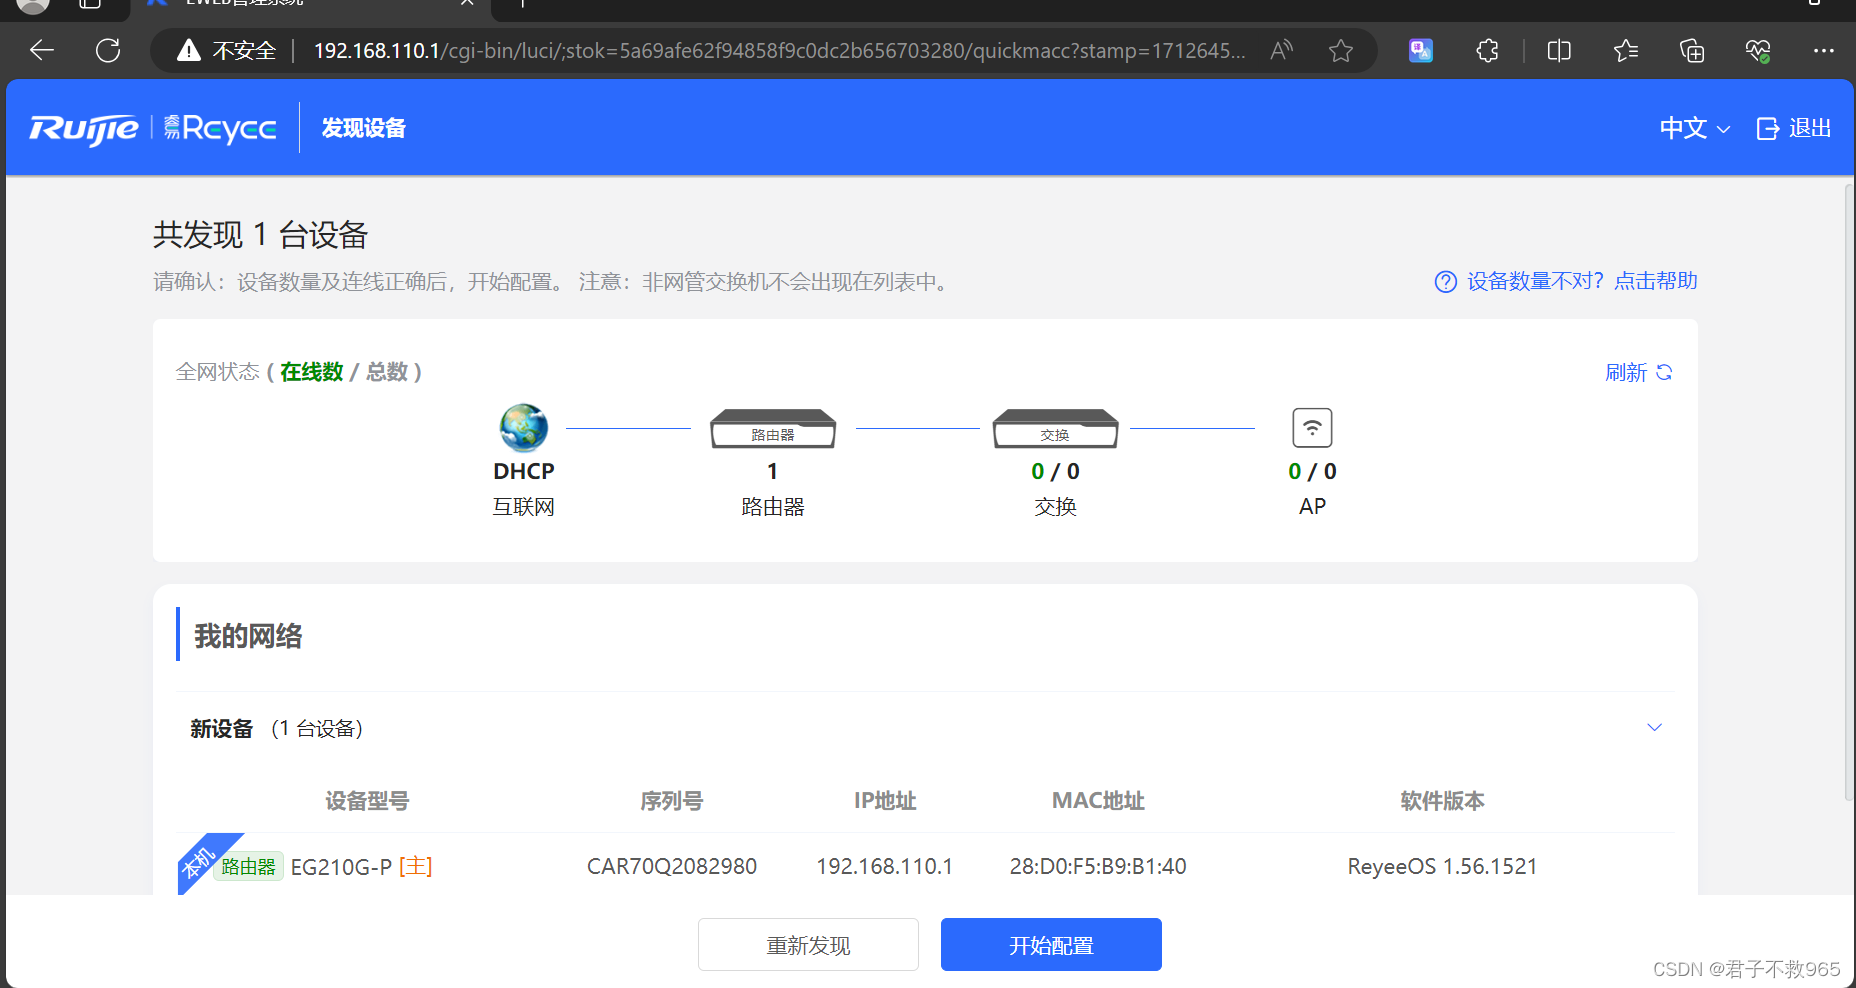Click the 路由器 router icon in topology
Viewport: 1856px width, 988px height.
tap(772, 428)
